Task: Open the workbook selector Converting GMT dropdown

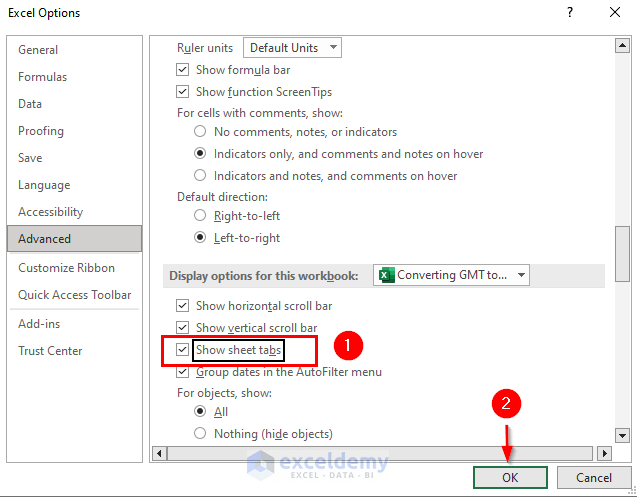Action: 451,275
